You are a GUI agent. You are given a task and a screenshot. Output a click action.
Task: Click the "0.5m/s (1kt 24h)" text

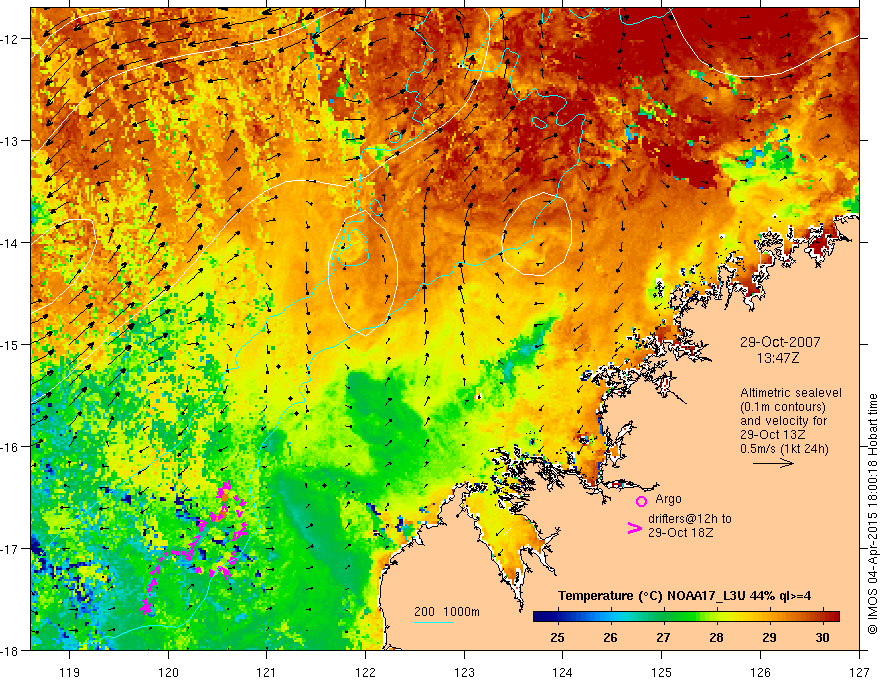click(784, 449)
